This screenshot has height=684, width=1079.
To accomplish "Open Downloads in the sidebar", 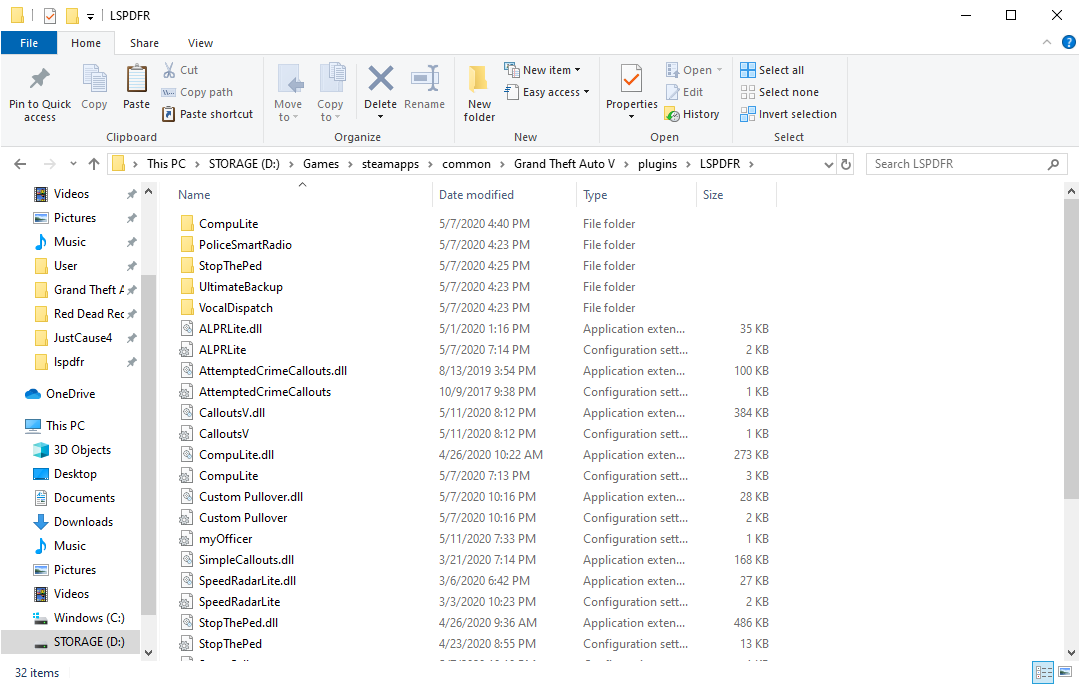I will pos(83,522).
